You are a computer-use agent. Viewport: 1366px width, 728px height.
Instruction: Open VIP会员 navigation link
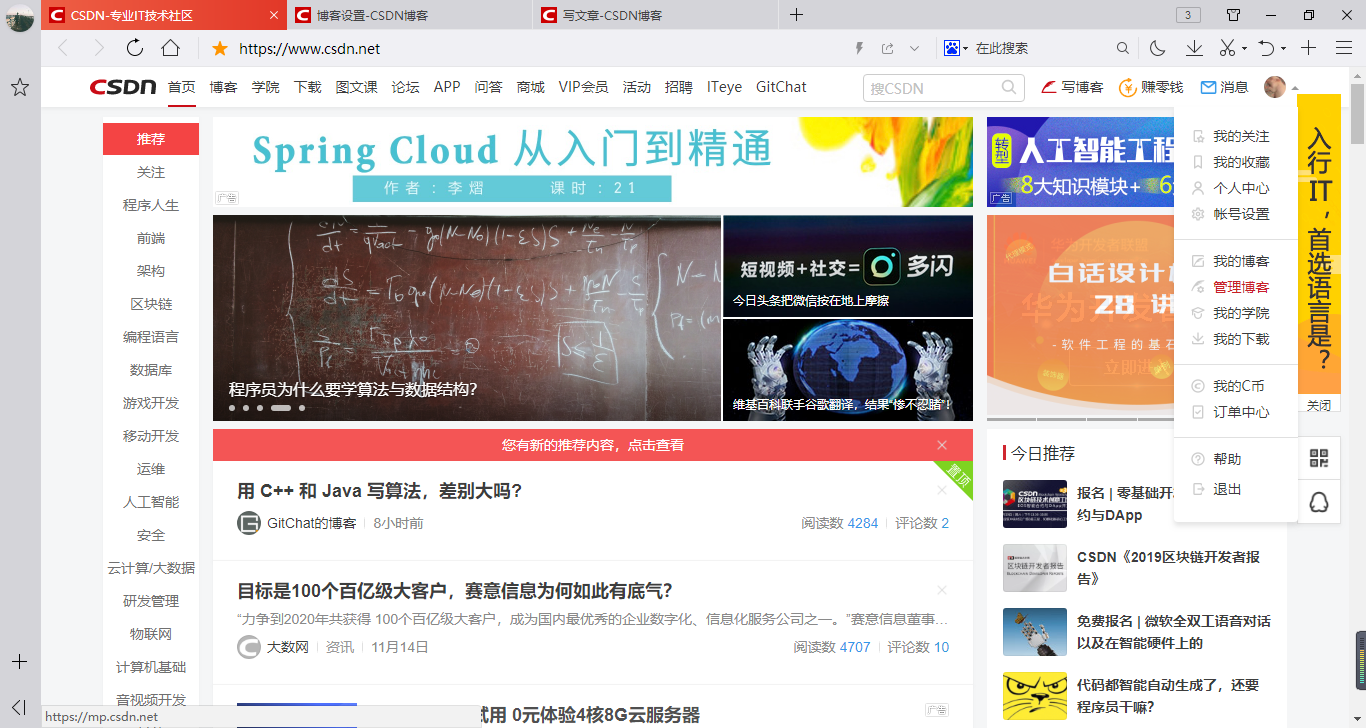pos(583,87)
